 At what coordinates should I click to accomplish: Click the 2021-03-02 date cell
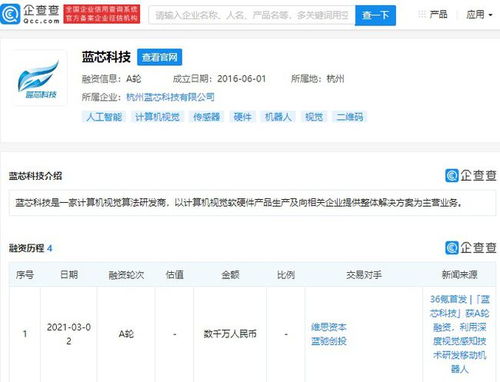tap(69, 334)
